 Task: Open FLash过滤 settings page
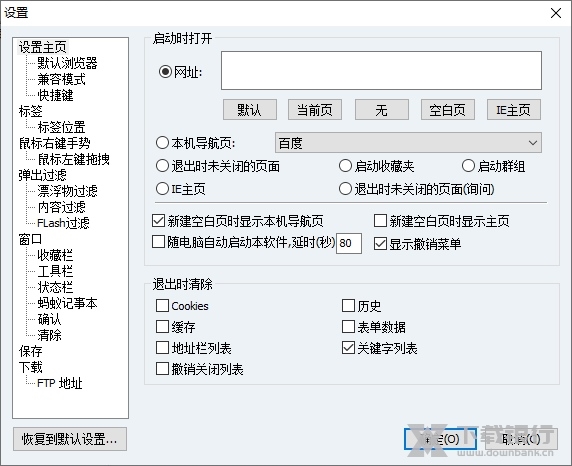[63, 223]
